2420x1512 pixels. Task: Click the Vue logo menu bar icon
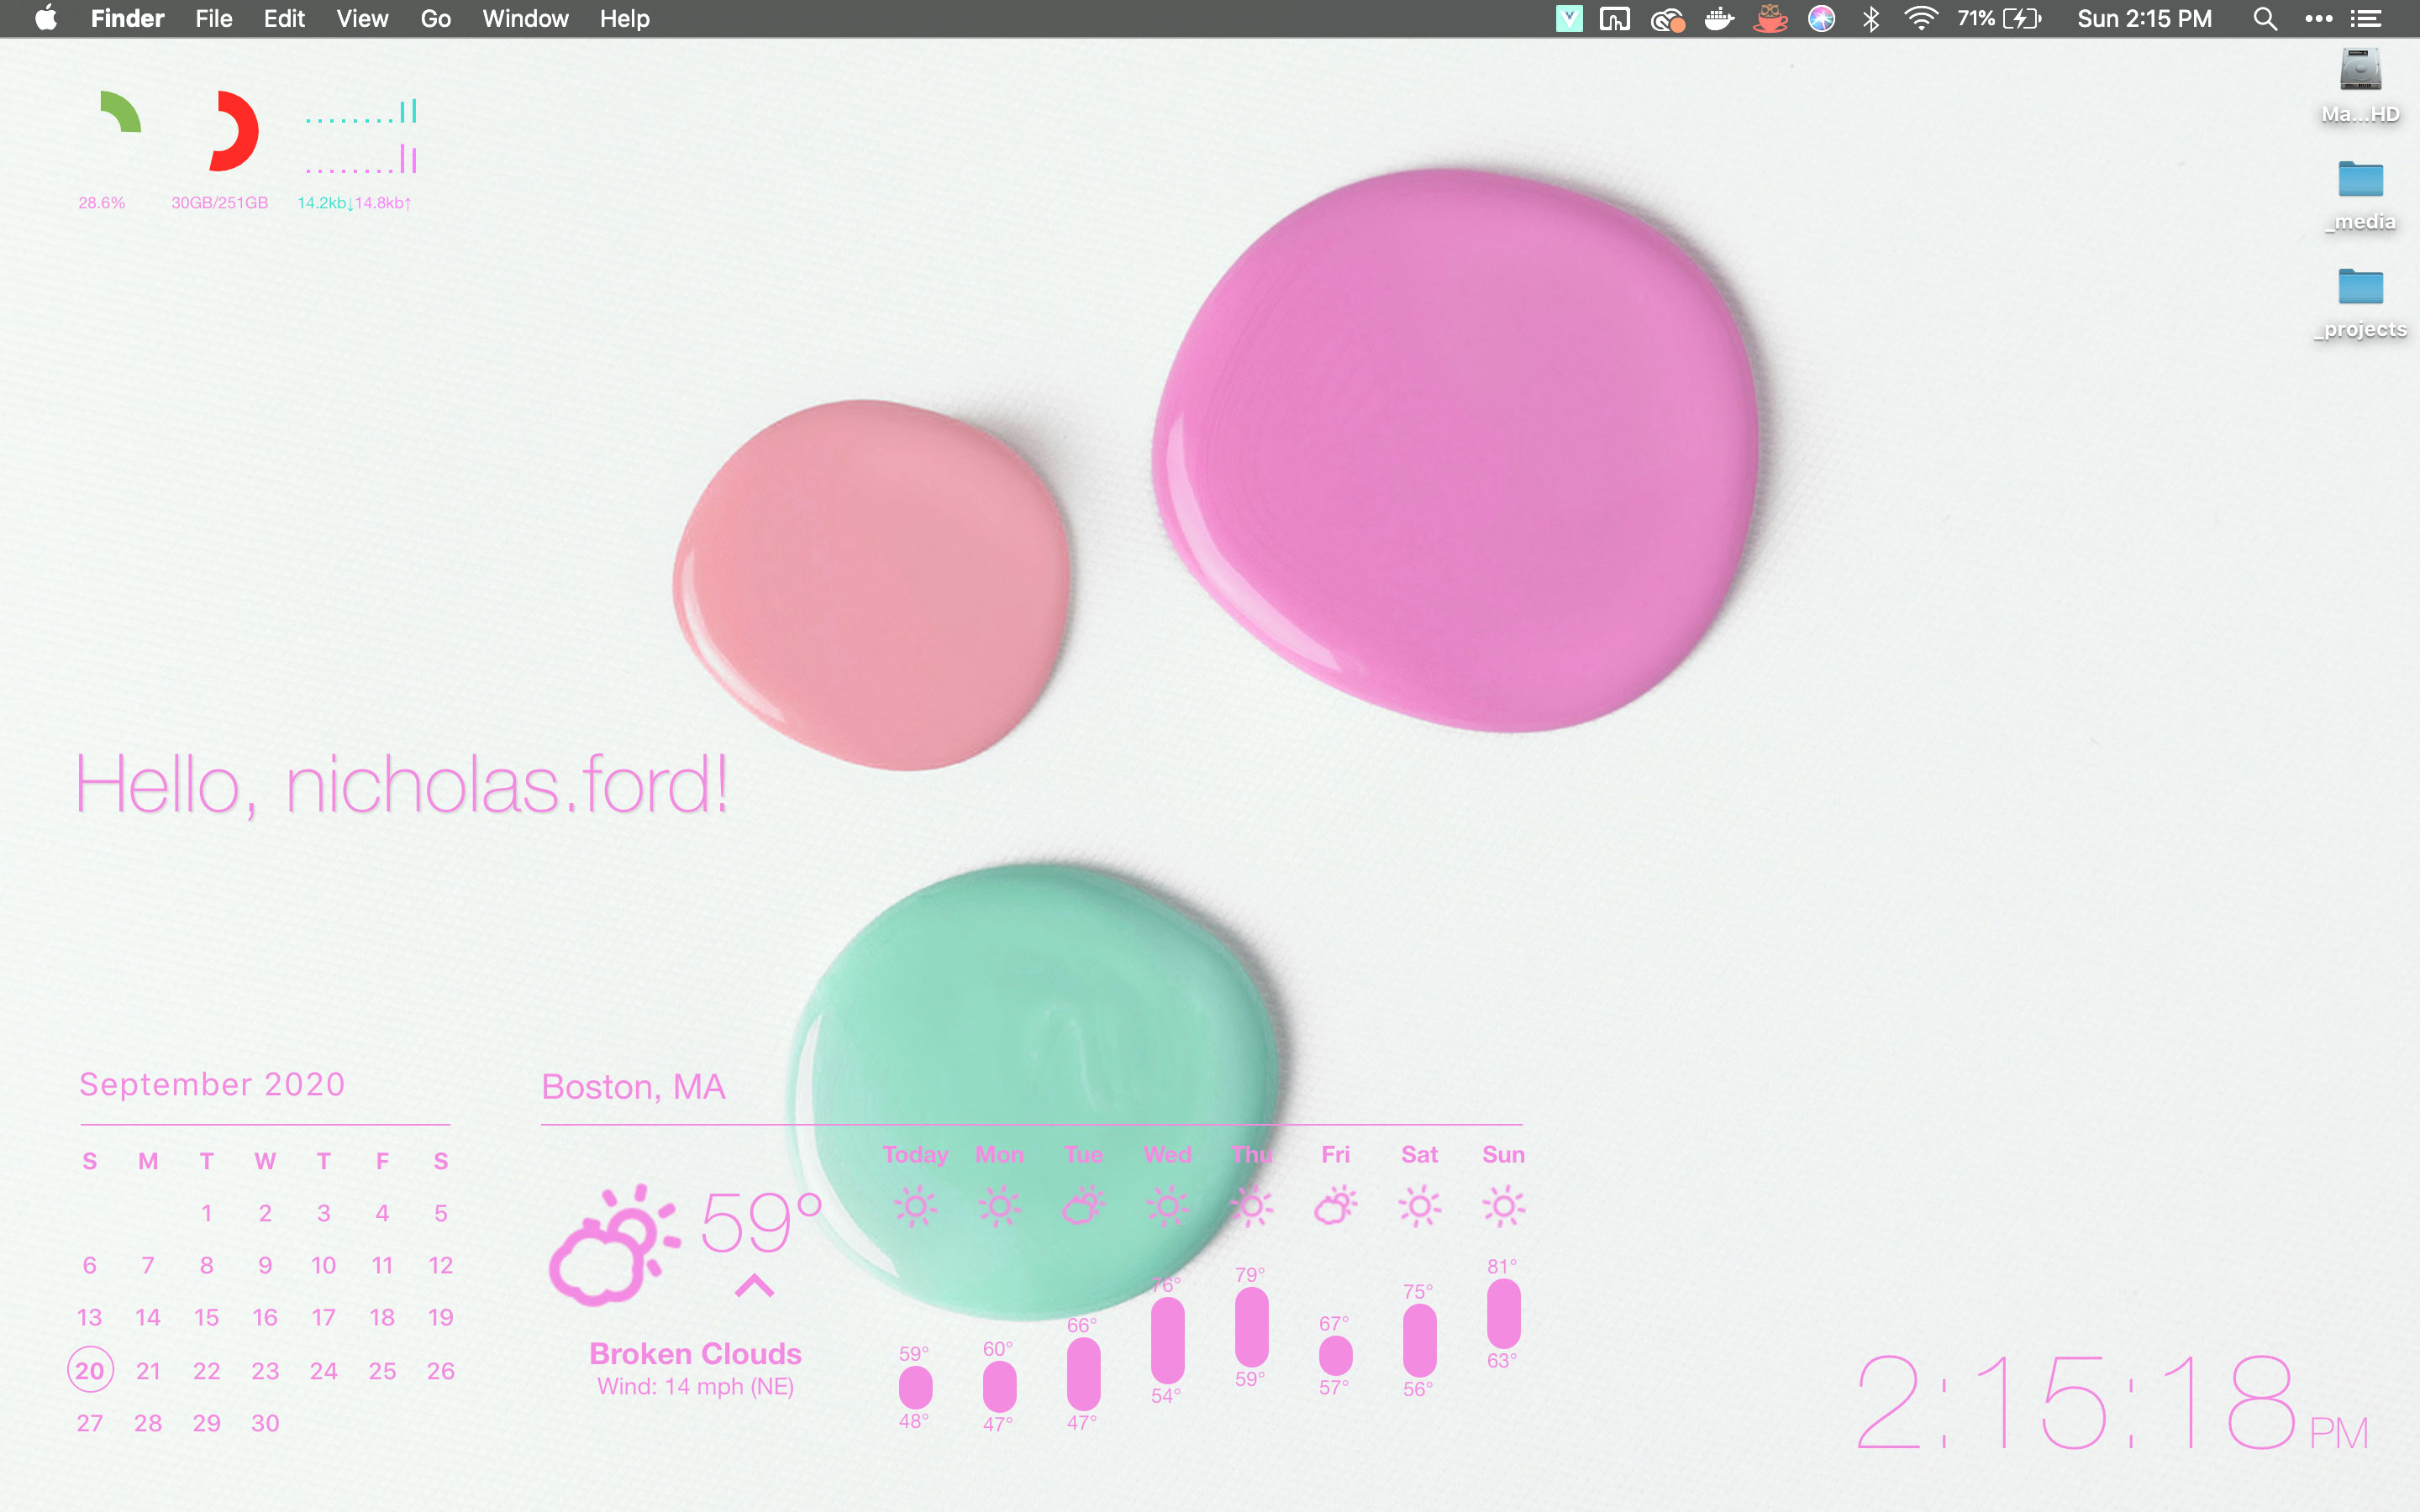tap(1569, 19)
